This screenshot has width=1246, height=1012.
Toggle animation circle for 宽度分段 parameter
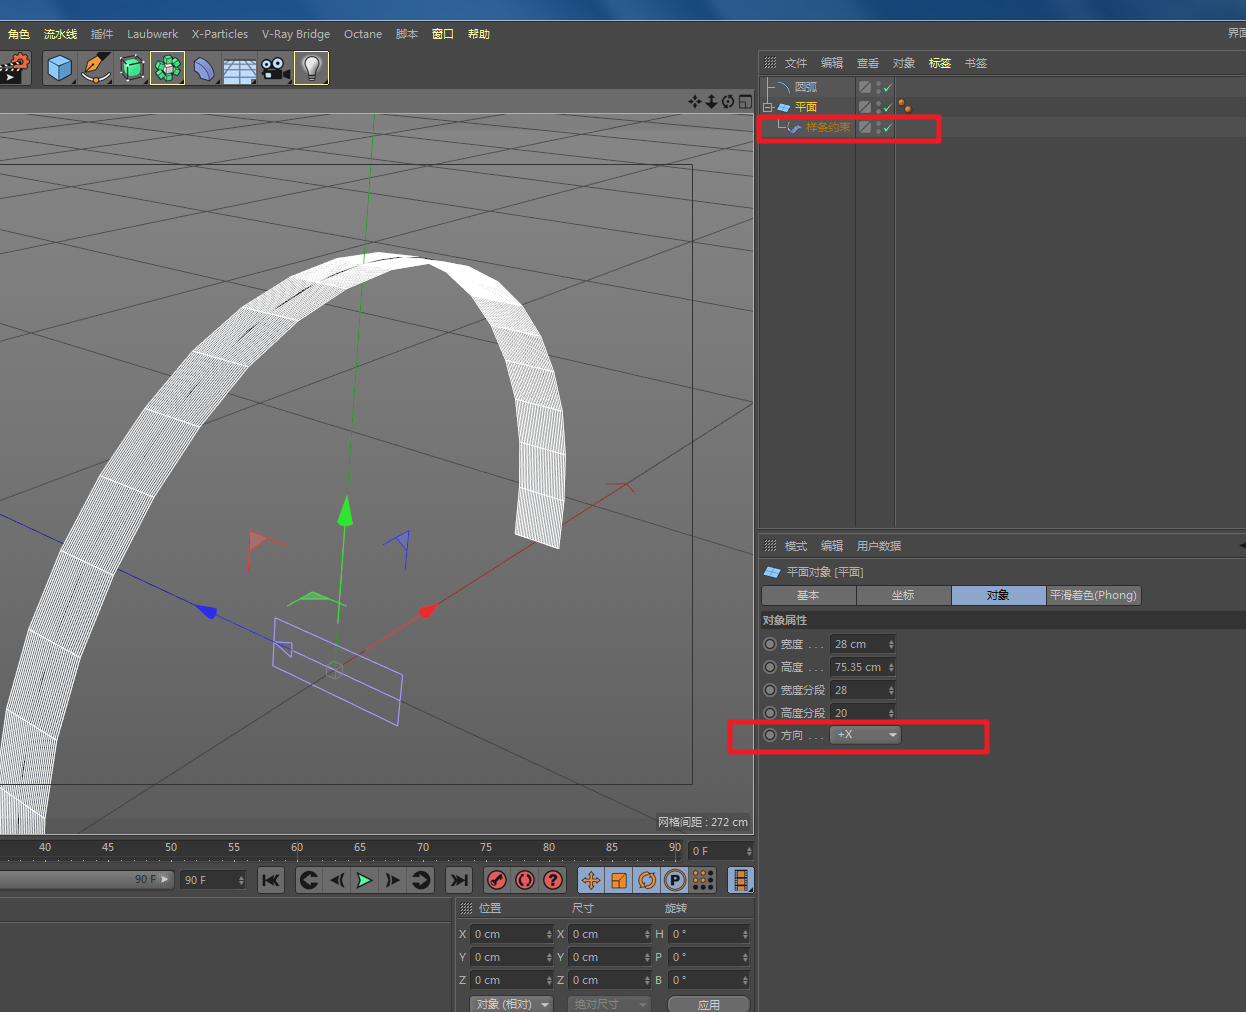pos(770,690)
